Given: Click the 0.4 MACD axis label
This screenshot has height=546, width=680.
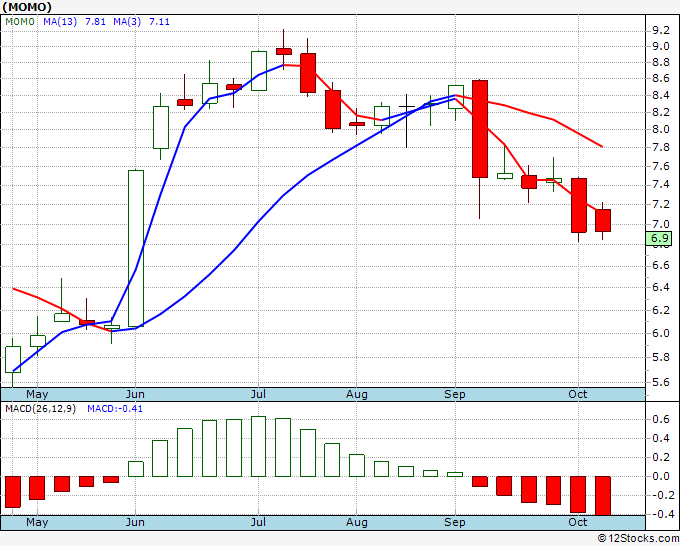Looking at the screenshot, I should click(x=661, y=438).
